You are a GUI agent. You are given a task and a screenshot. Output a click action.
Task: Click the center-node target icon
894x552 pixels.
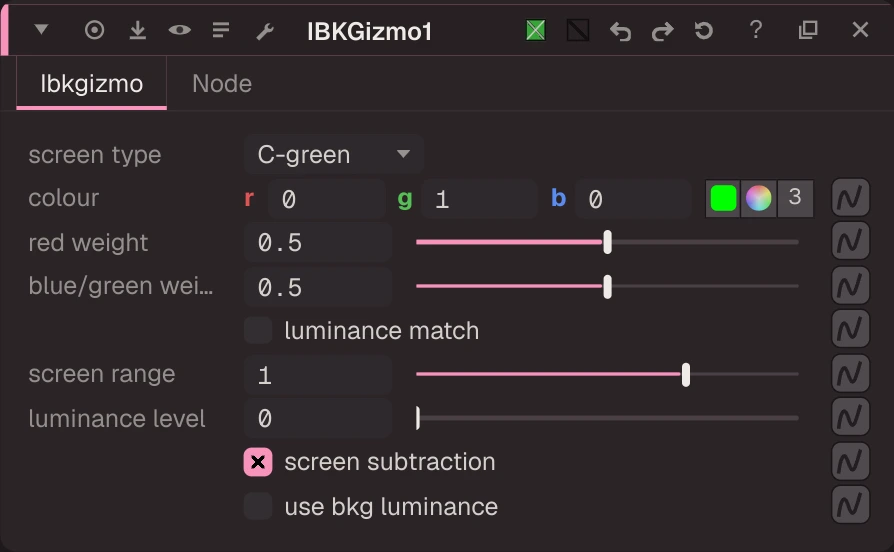[x=95, y=30]
